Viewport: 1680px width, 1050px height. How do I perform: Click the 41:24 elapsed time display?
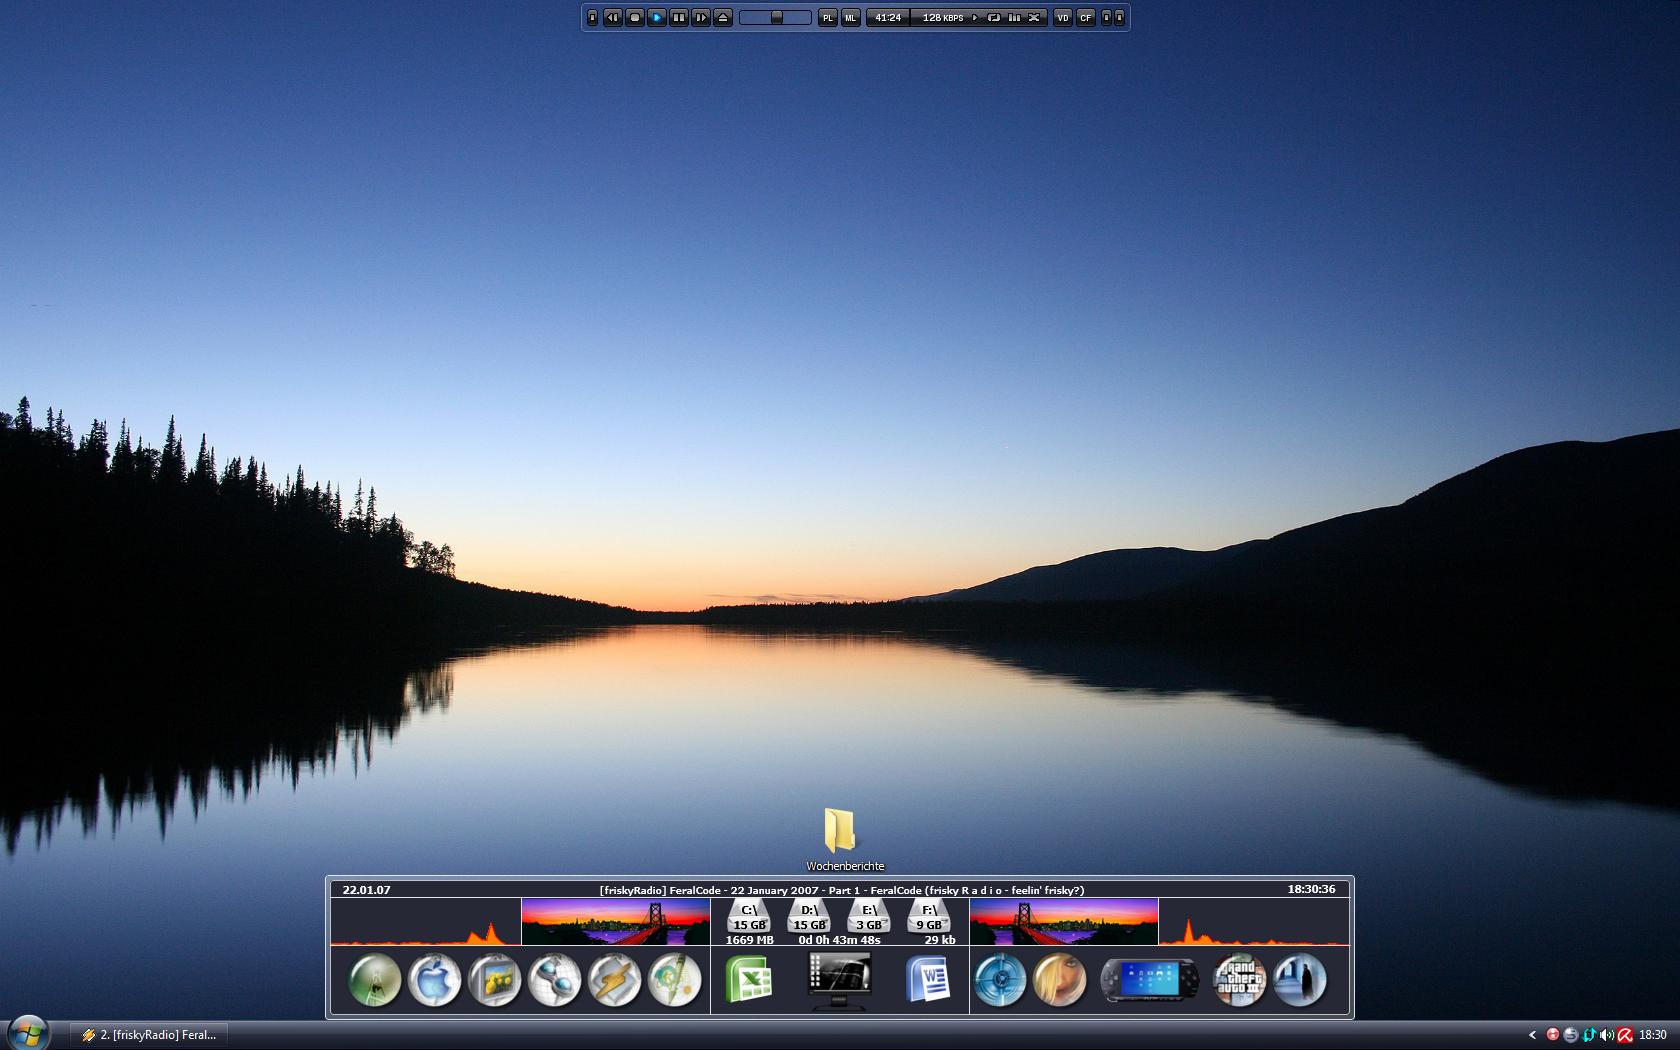click(x=888, y=18)
